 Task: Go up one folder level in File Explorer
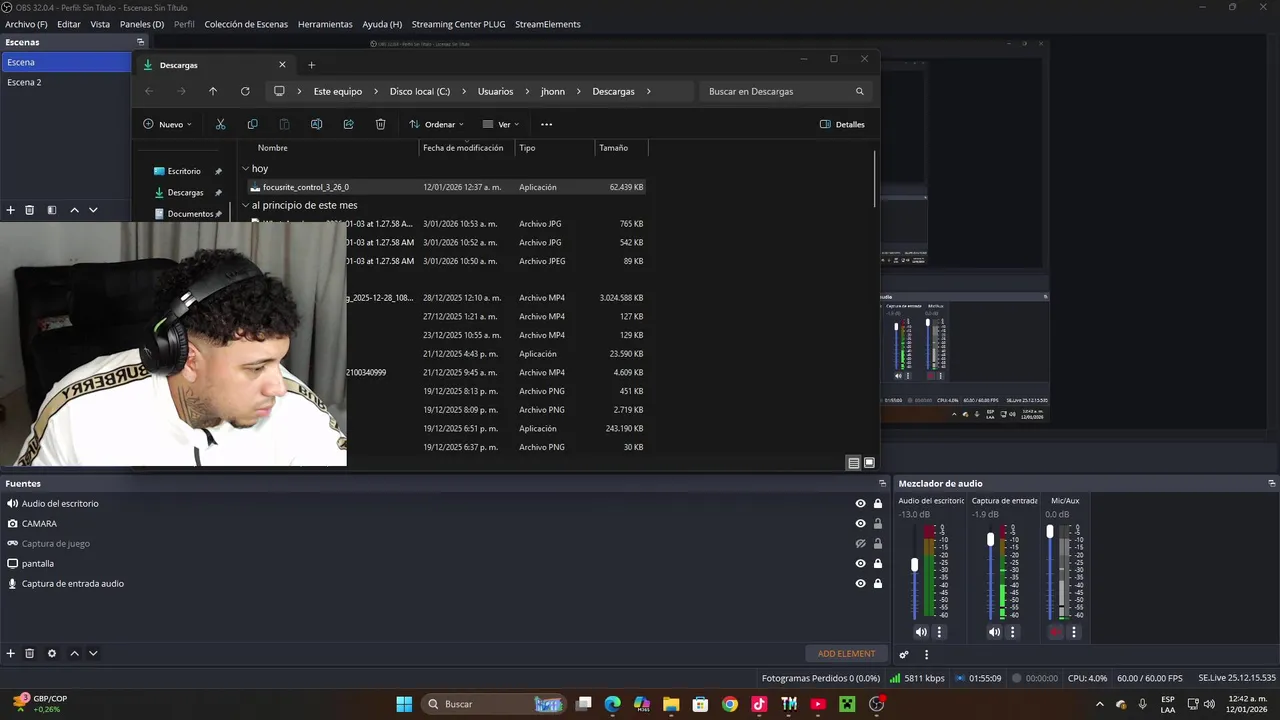pyautogui.click(x=213, y=91)
